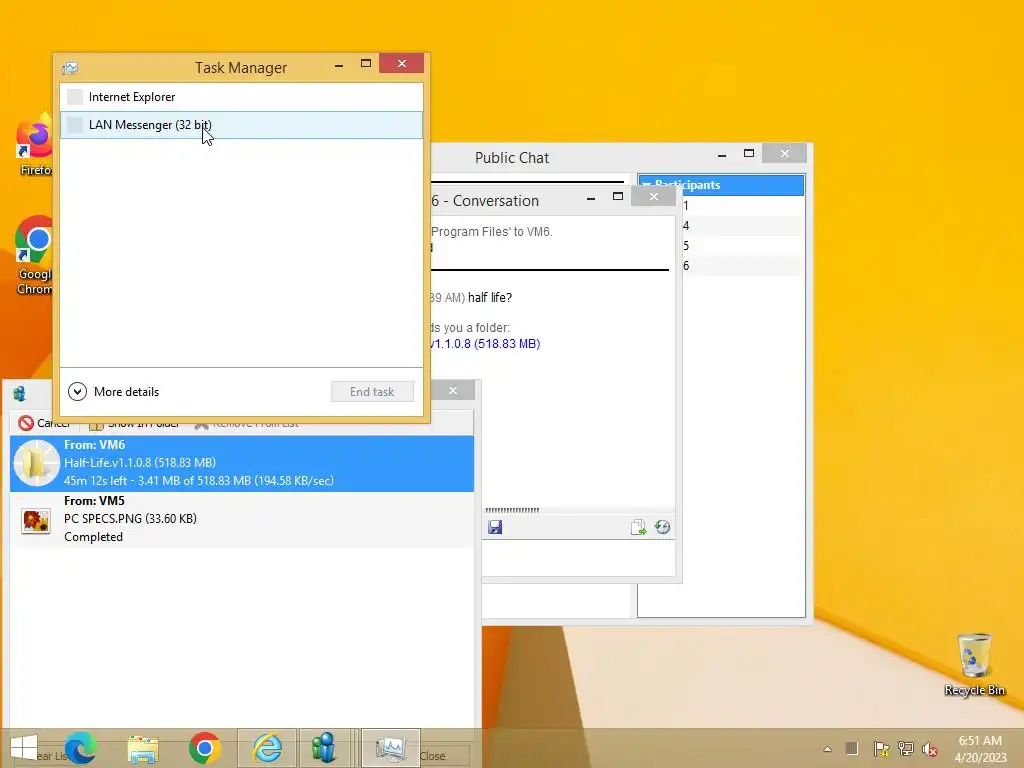
Task: Click the tray icon left of the flag
Action: click(x=852, y=749)
